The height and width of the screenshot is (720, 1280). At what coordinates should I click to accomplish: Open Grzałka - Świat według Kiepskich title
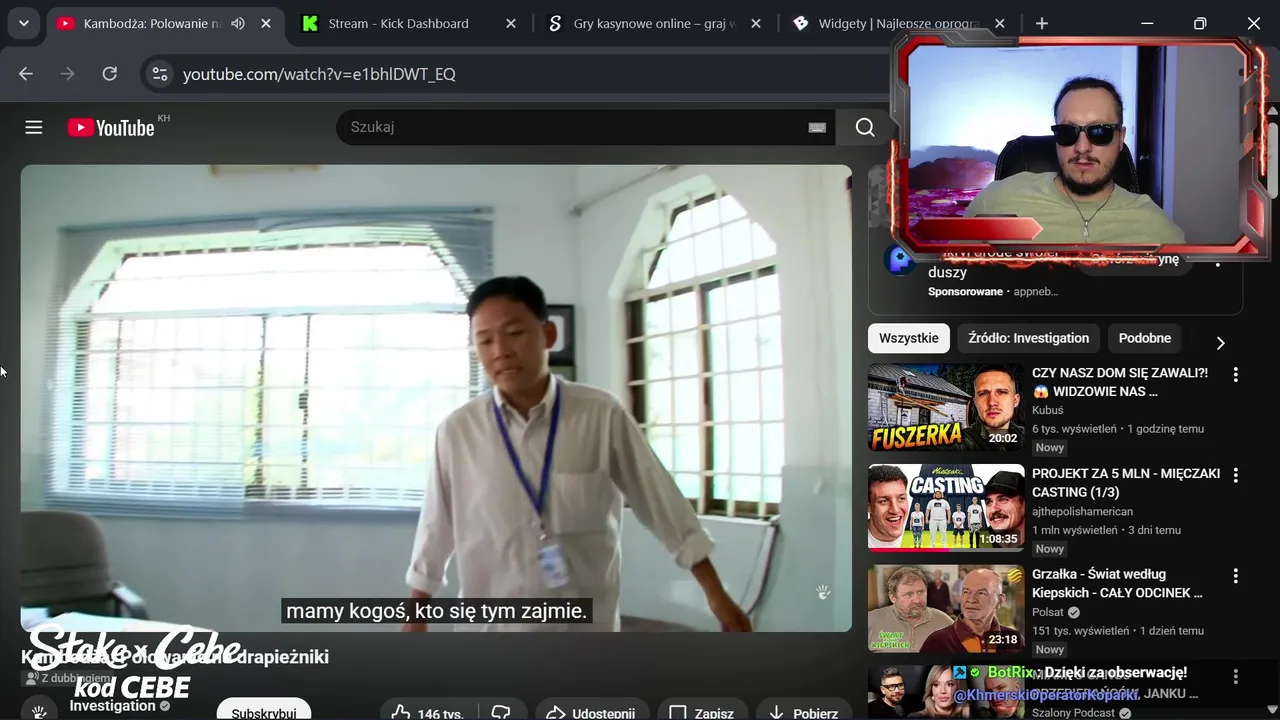[1117, 584]
